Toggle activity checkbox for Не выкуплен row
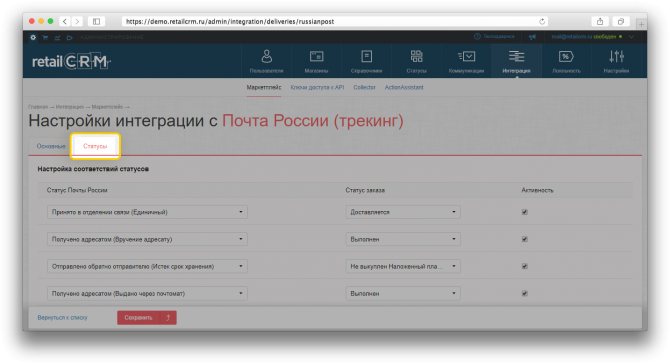Viewport: 670px width, 364px height. pyautogui.click(x=524, y=266)
